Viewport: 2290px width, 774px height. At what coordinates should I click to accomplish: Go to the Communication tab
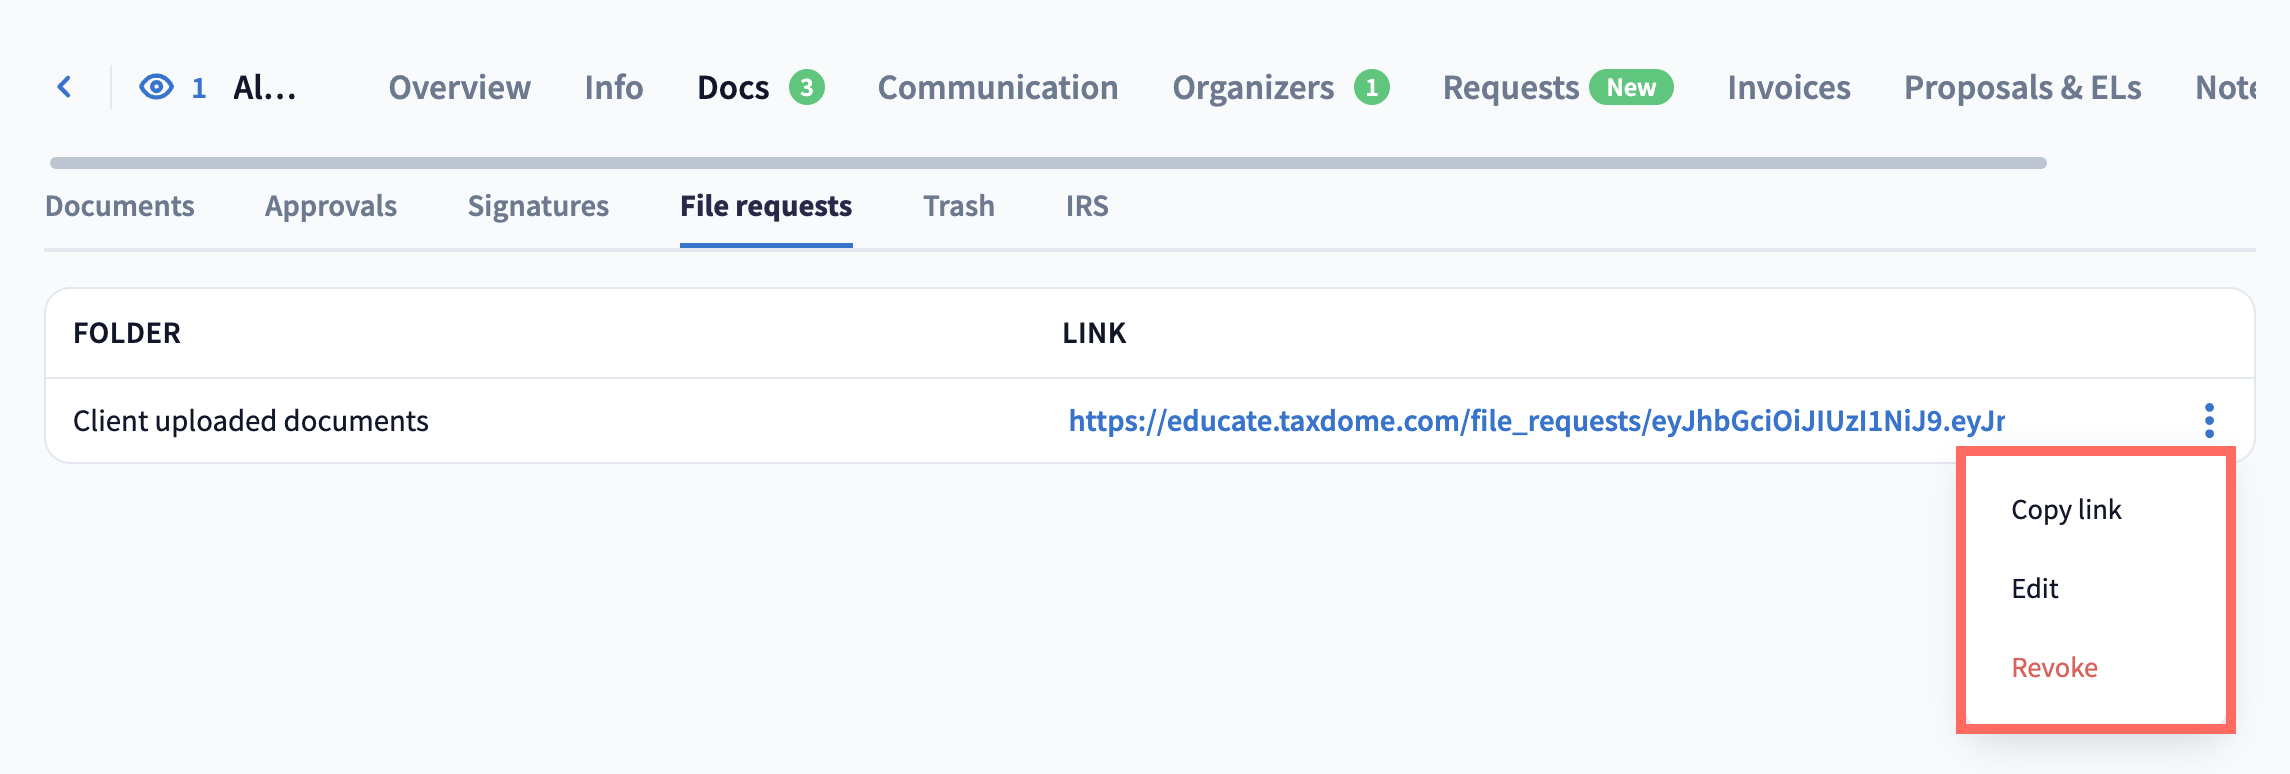point(997,87)
